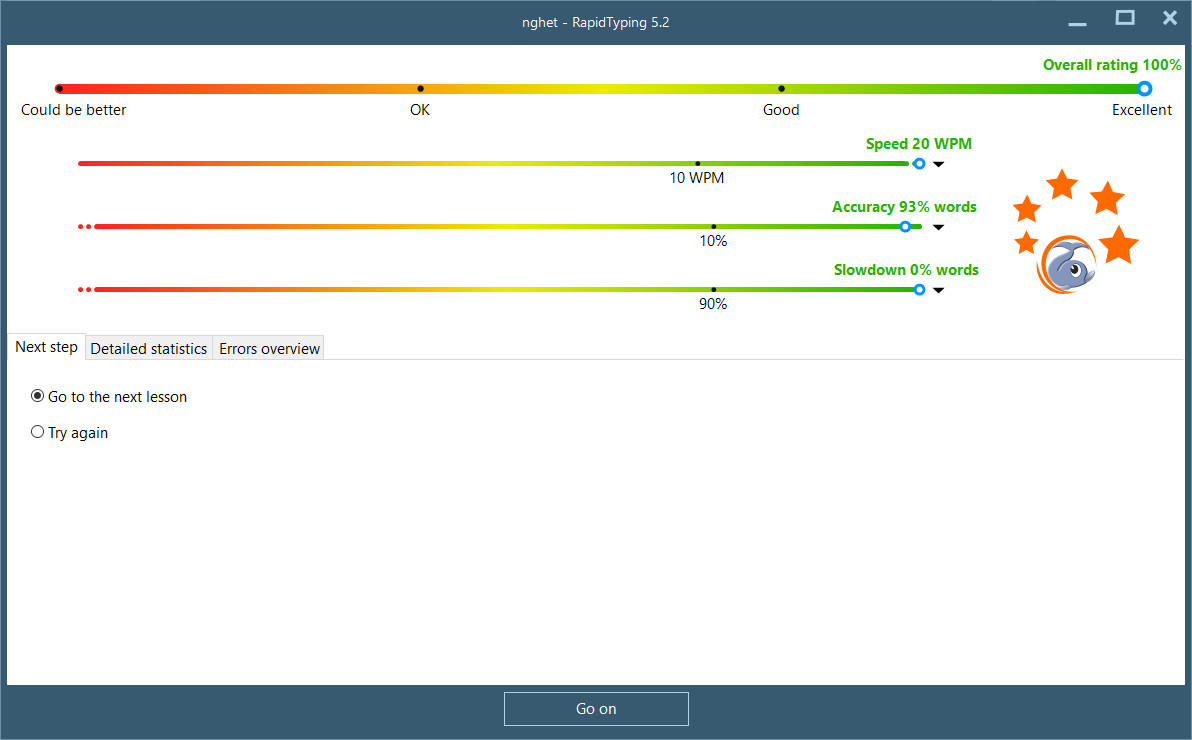The width and height of the screenshot is (1192, 740).
Task: Click the dolphin mascot logo
Action: click(x=1069, y=265)
